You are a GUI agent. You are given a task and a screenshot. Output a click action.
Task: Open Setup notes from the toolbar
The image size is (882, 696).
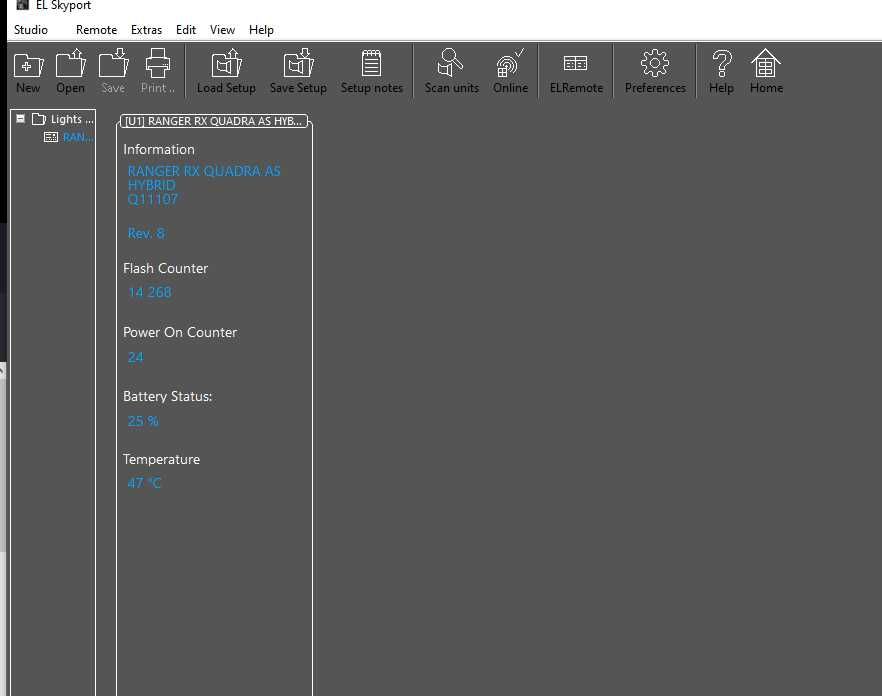pos(371,71)
